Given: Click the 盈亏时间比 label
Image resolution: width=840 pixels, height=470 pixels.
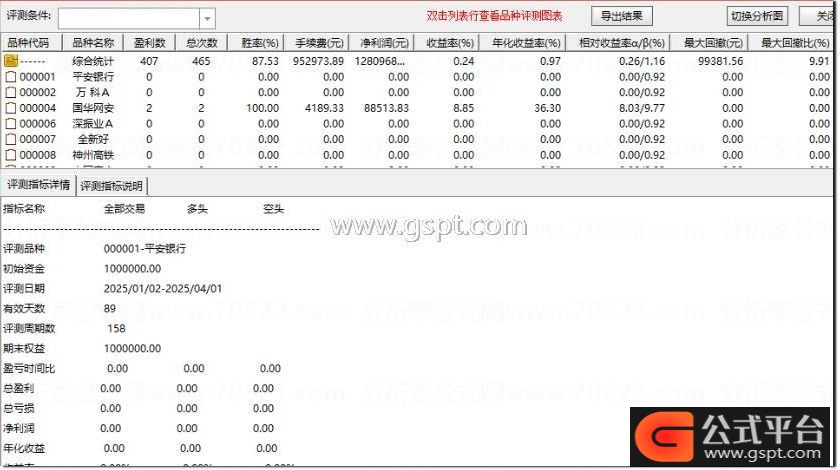Looking at the screenshot, I should 29,368.
